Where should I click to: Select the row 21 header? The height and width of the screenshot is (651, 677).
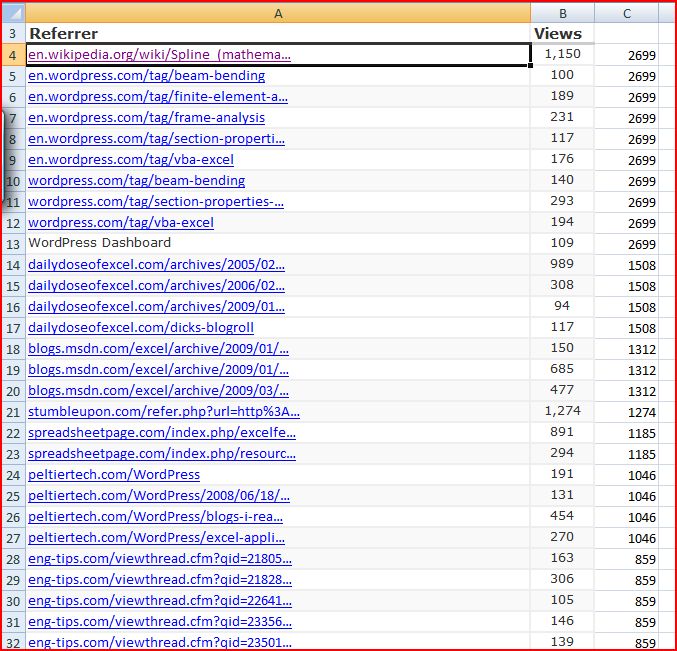click(13, 412)
